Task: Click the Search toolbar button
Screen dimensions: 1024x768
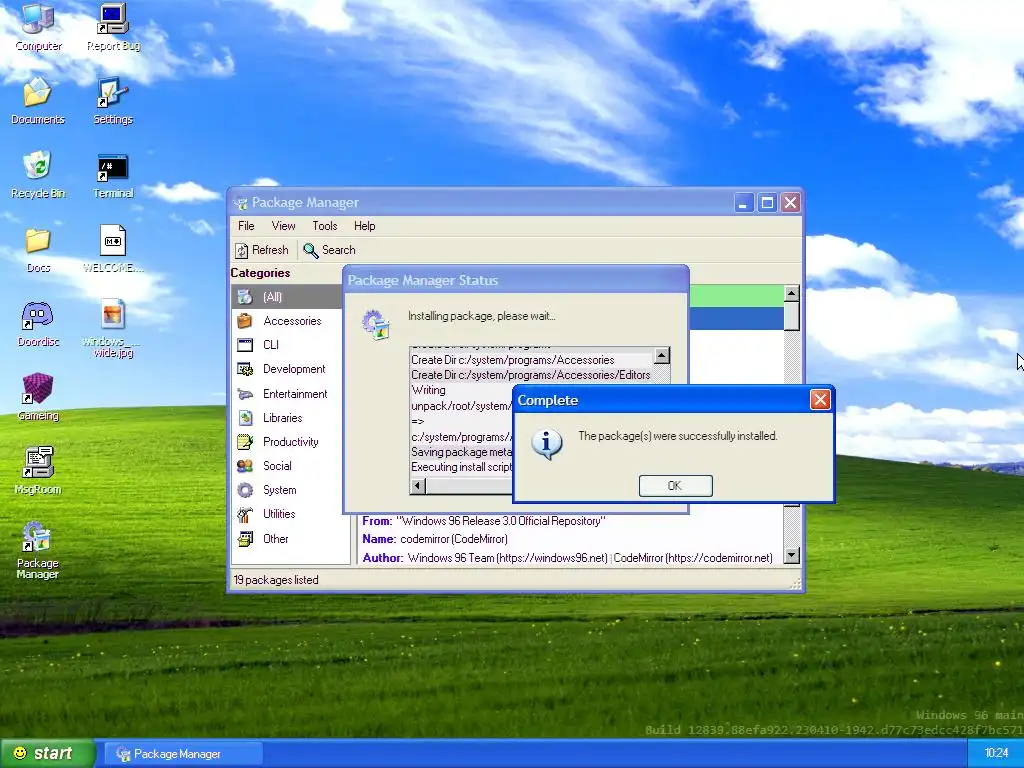Action: (x=330, y=250)
